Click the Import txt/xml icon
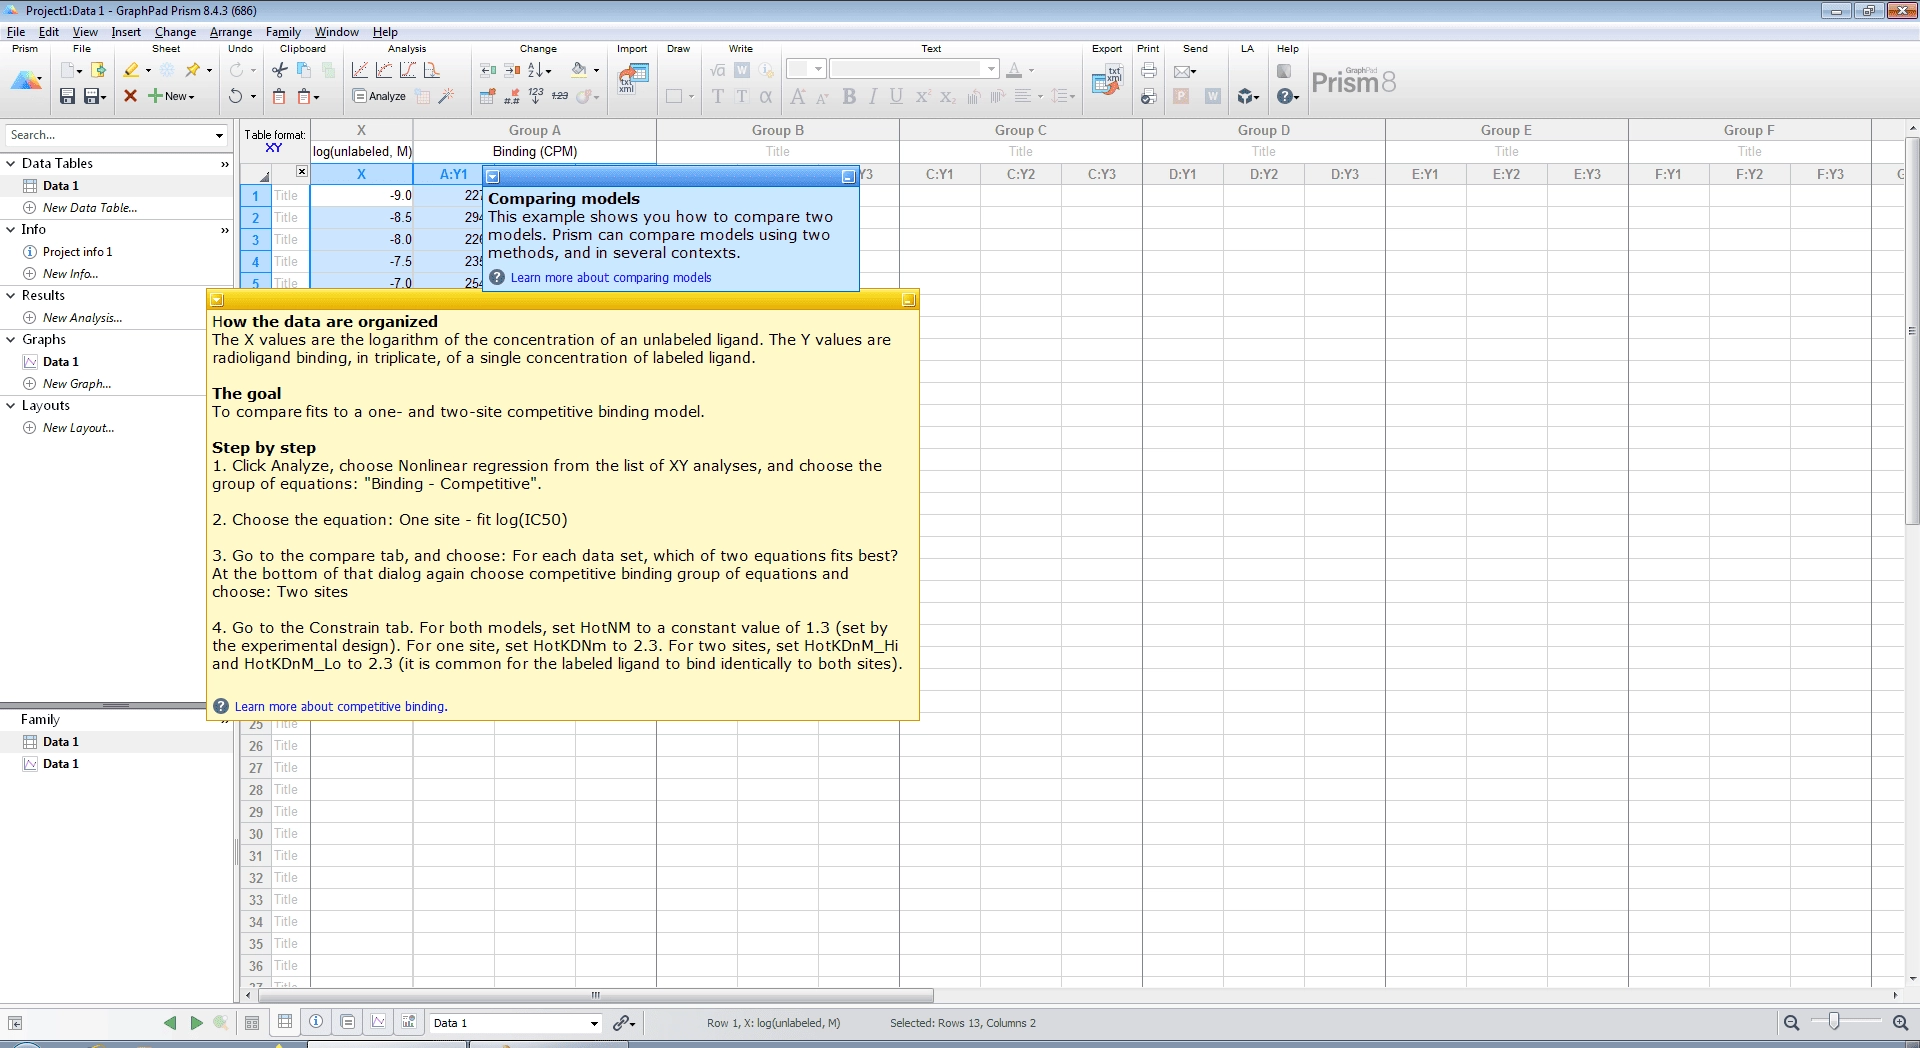This screenshot has height=1048, width=1920. coord(632,78)
